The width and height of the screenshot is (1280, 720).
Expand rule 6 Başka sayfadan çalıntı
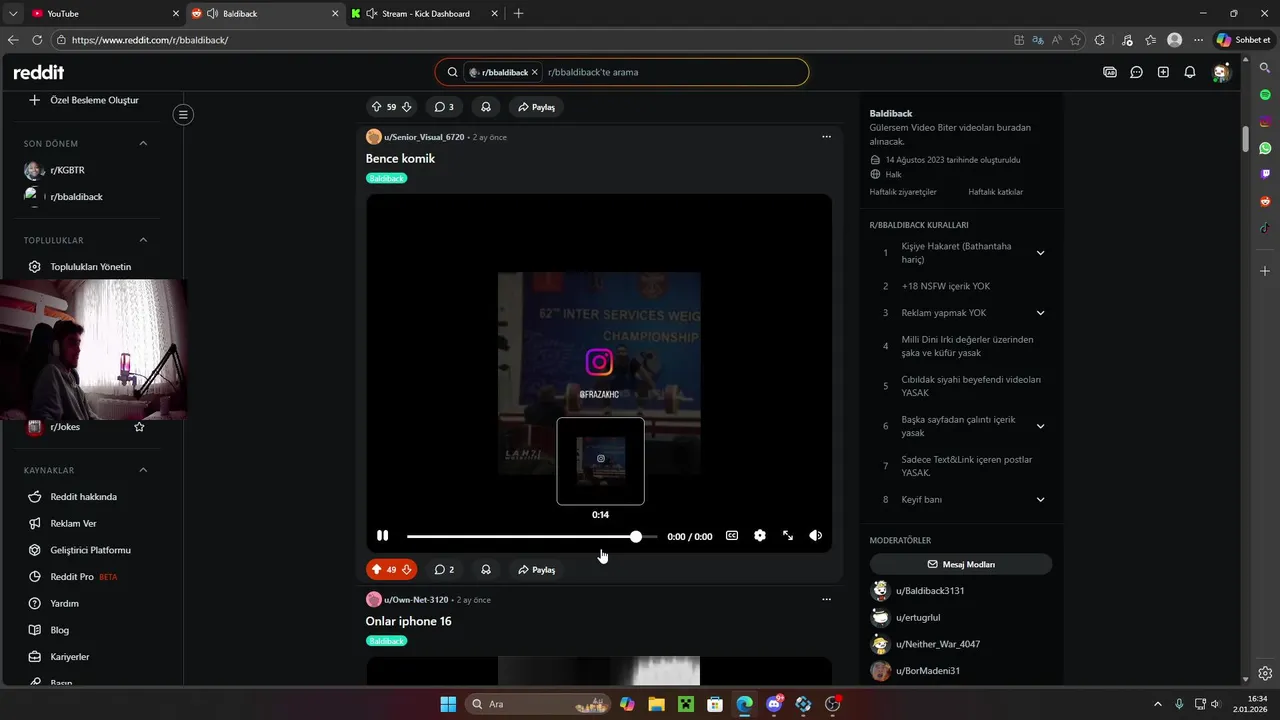(x=1040, y=426)
